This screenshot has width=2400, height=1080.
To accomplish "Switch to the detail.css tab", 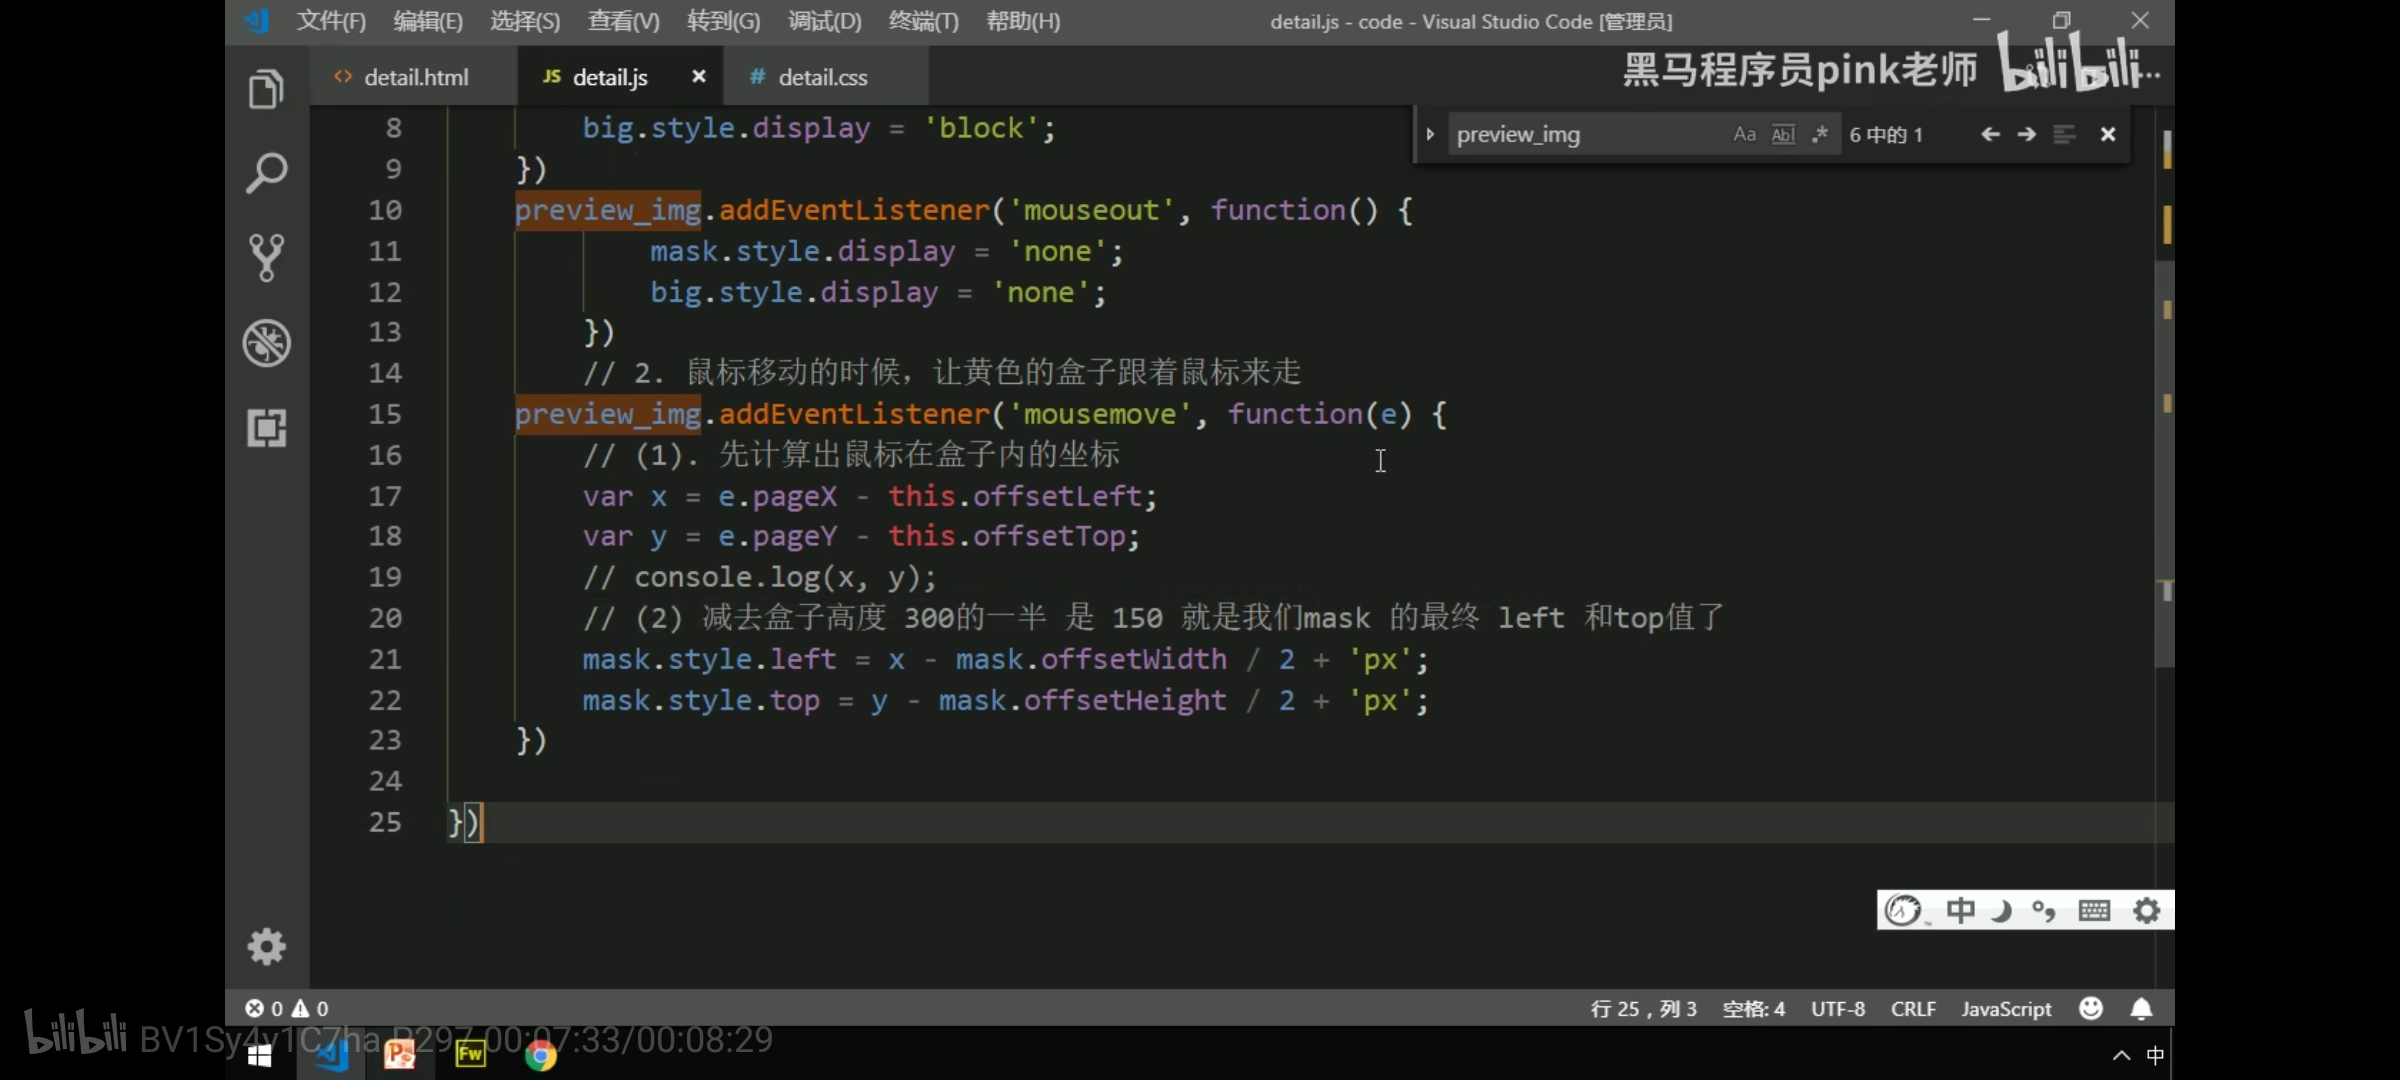I will [822, 77].
